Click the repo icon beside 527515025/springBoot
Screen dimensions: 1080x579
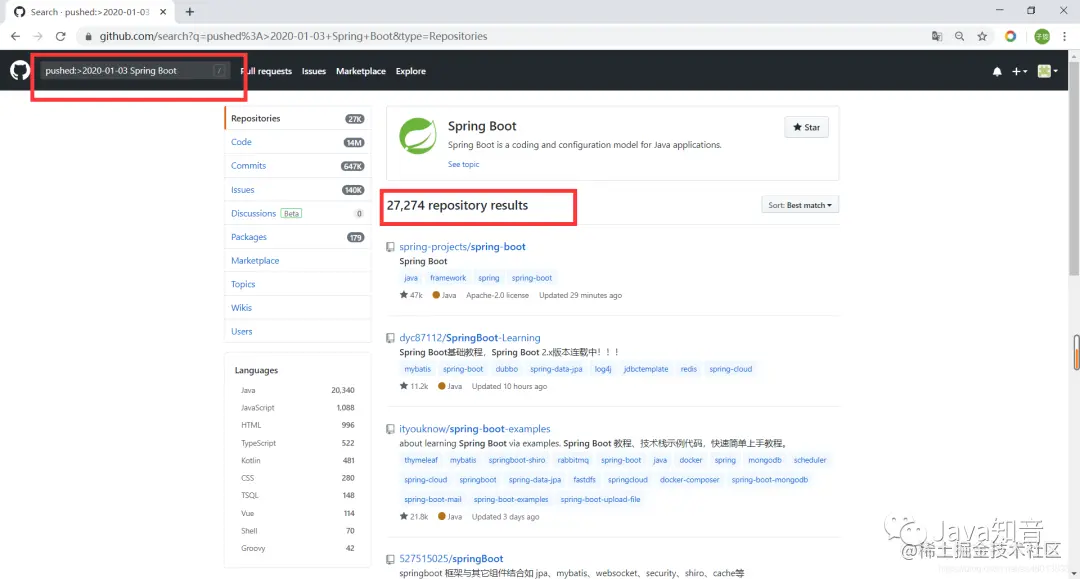coord(391,559)
